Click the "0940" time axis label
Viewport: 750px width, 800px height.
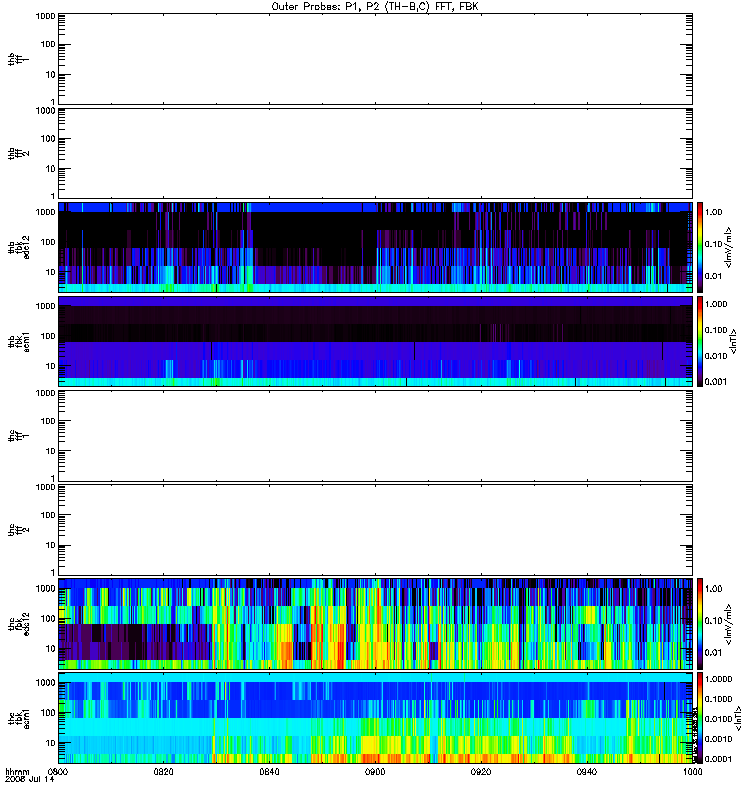[x=587, y=771]
